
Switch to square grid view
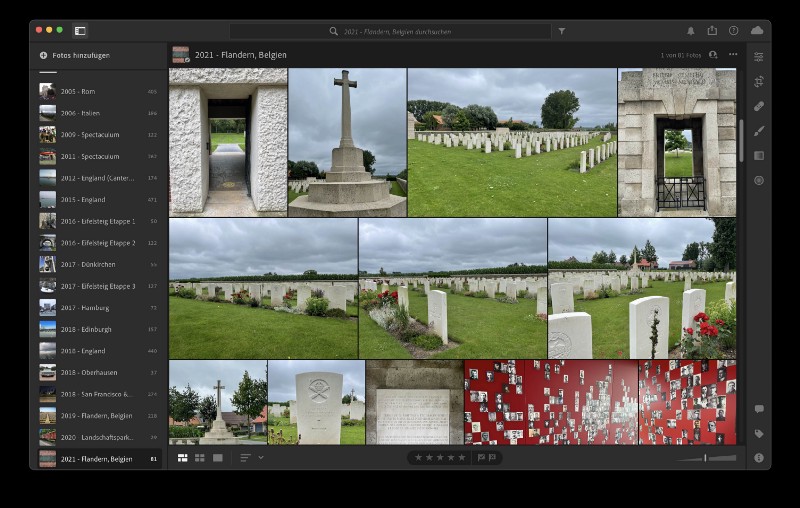(x=200, y=458)
